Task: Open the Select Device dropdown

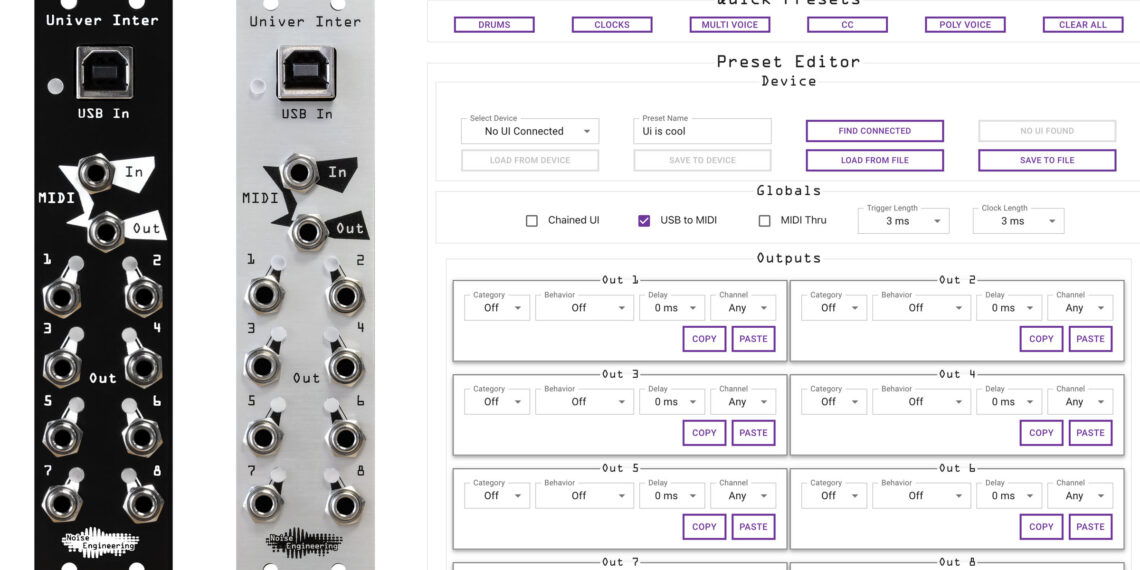Action: (x=529, y=131)
